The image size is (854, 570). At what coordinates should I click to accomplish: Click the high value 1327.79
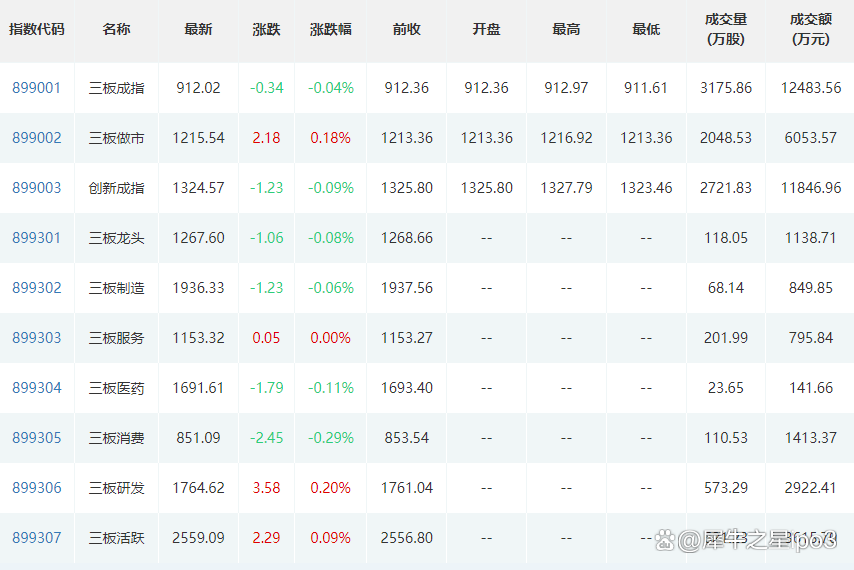[566, 188]
